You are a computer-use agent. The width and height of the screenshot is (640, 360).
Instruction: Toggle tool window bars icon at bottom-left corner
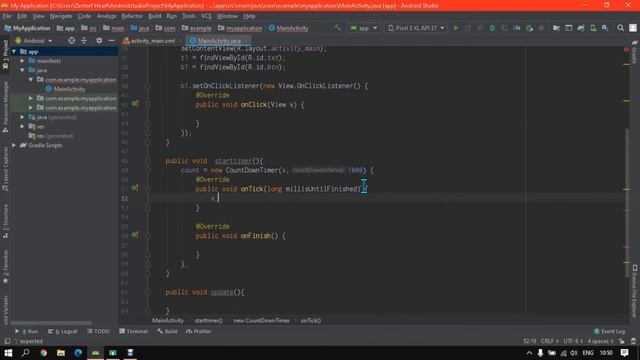tap(7, 341)
